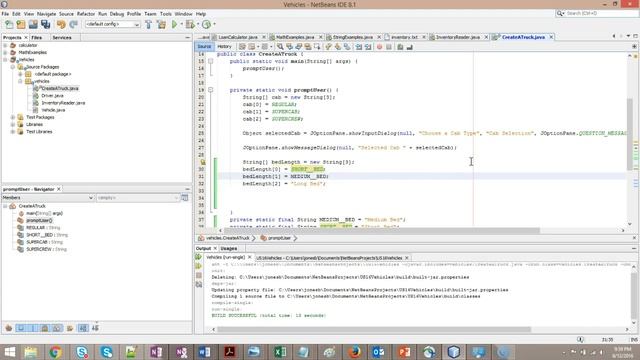
Task: Stop macro recording in editor toolbar
Action: [389, 47]
